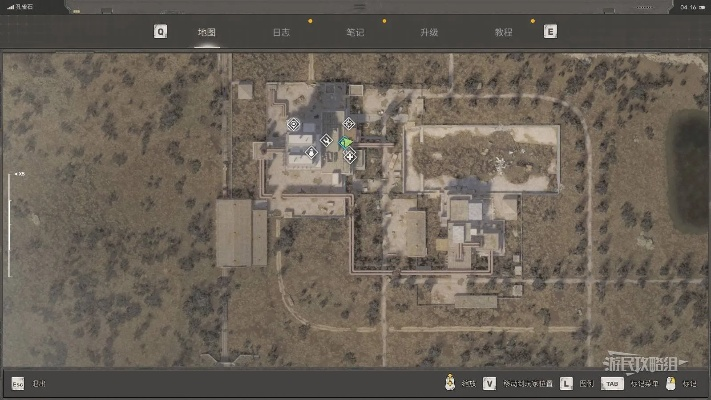Viewport: 711px width, 400px height.
Task: Switch to the 日志 (Journal) tab
Action: [x=282, y=32]
